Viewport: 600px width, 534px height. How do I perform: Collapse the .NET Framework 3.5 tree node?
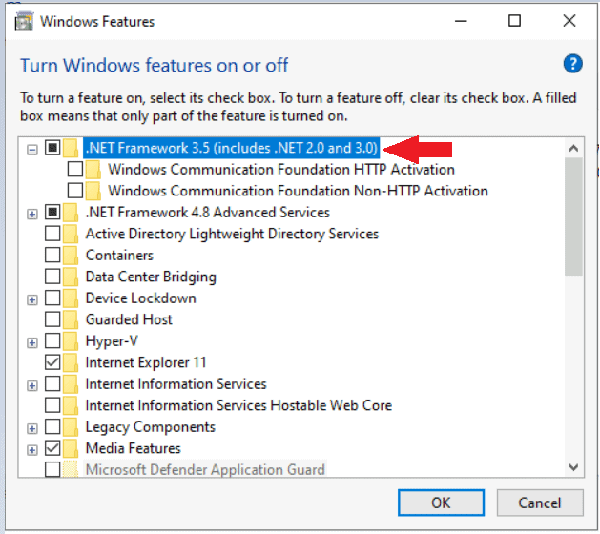click(33, 149)
